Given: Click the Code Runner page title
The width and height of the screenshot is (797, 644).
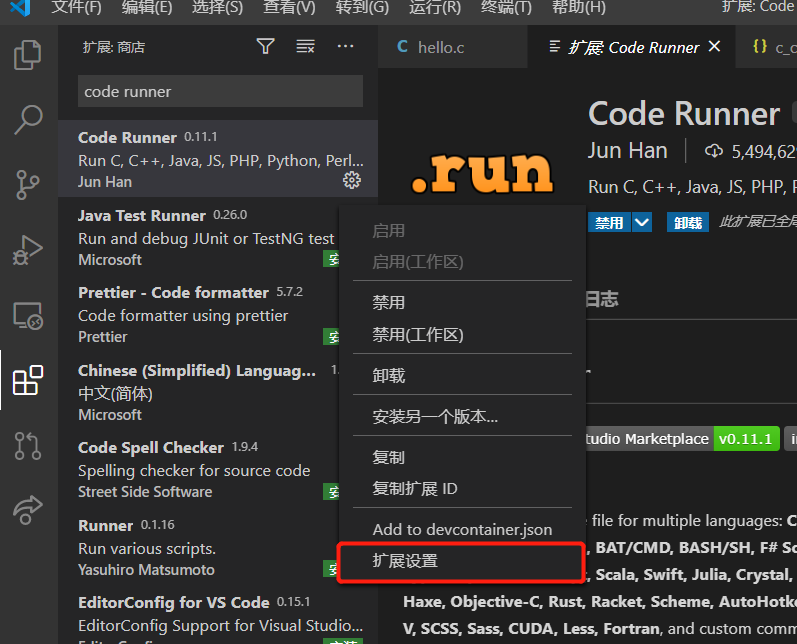Looking at the screenshot, I should pos(684,114).
